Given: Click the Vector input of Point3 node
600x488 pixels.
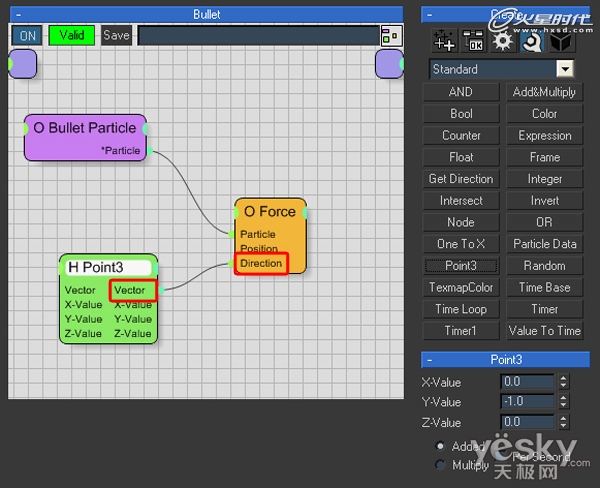Looking at the screenshot, I should pyautogui.click(x=80, y=291).
